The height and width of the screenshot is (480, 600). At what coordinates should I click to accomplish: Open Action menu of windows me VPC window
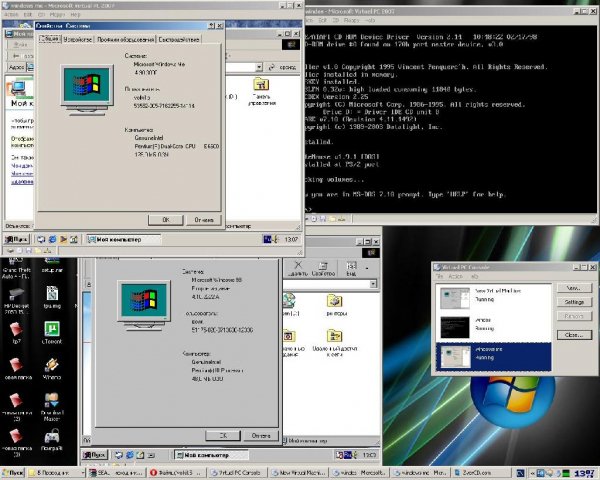pyautogui.click(x=11, y=15)
